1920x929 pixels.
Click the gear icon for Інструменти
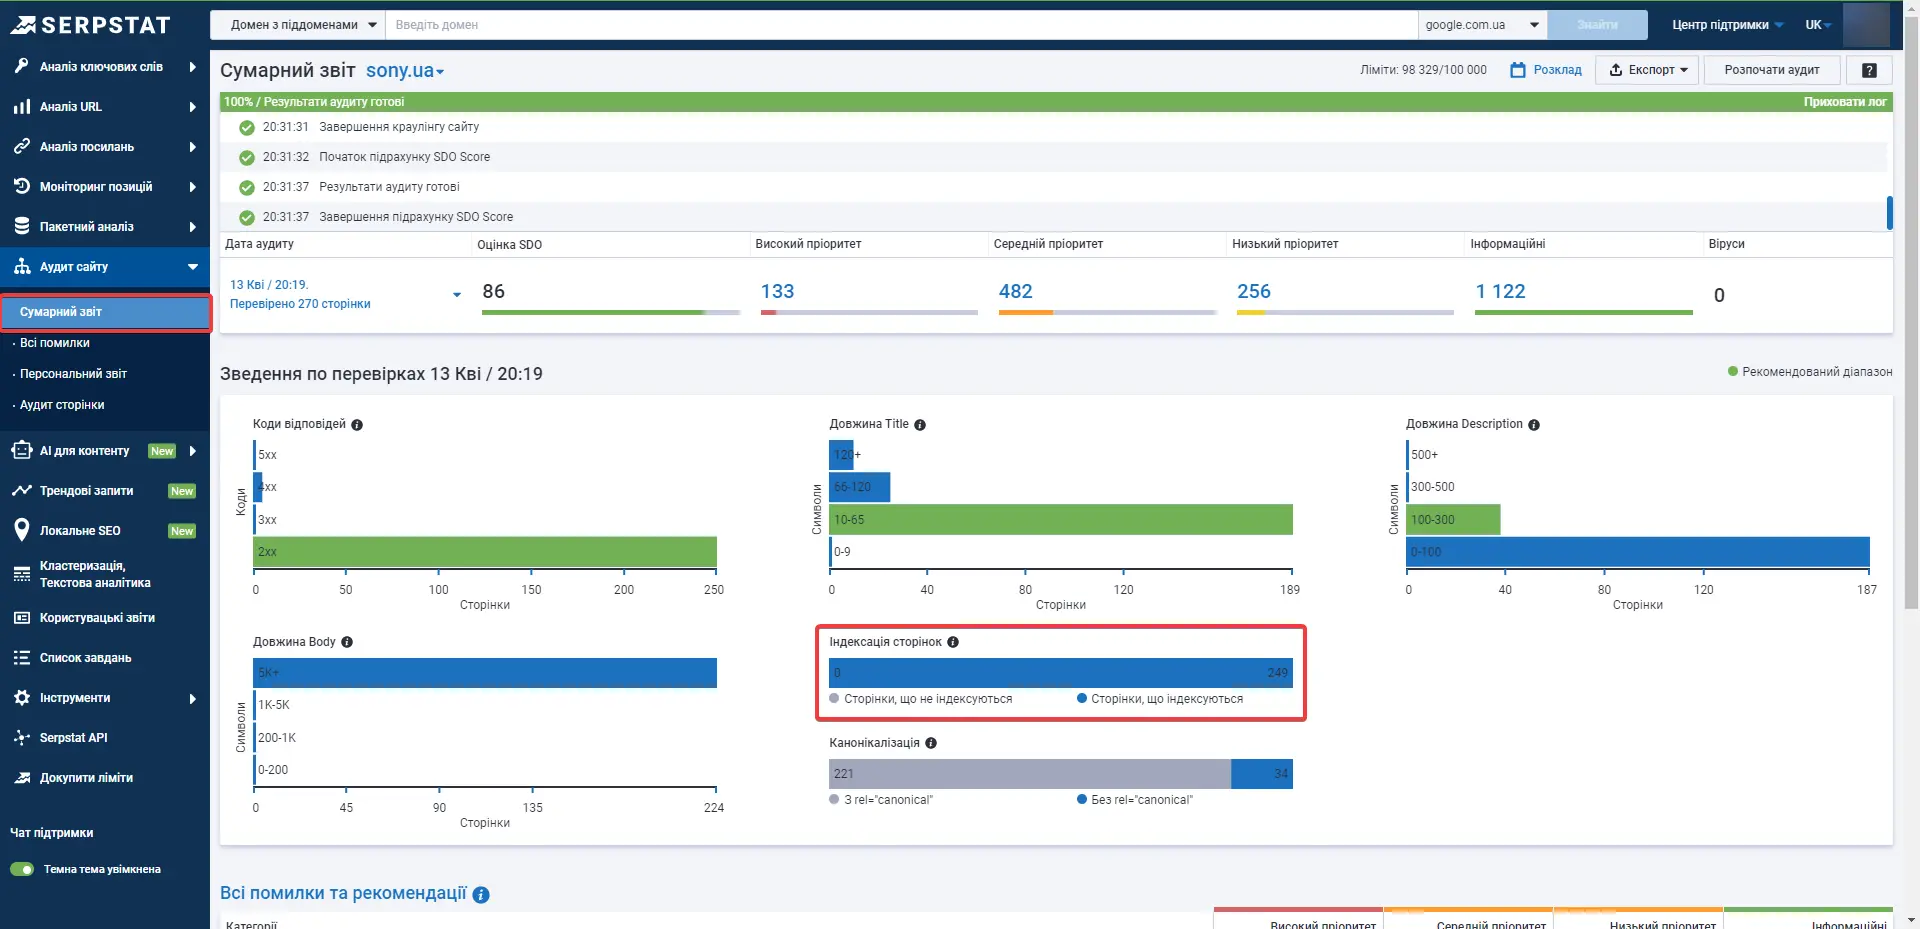point(21,698)
